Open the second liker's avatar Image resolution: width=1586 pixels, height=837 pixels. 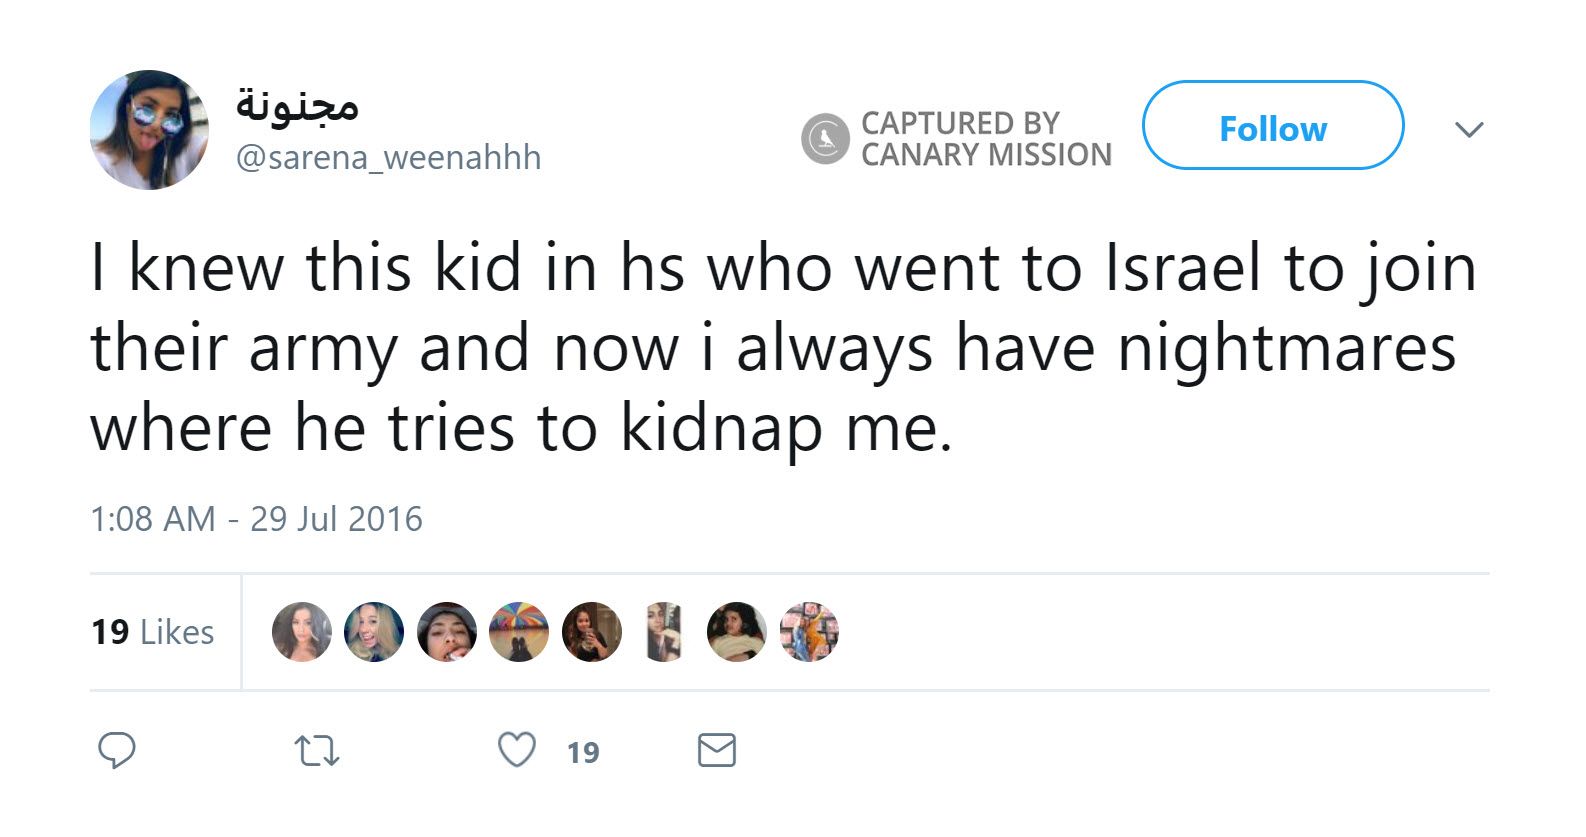tap(374, 632)
